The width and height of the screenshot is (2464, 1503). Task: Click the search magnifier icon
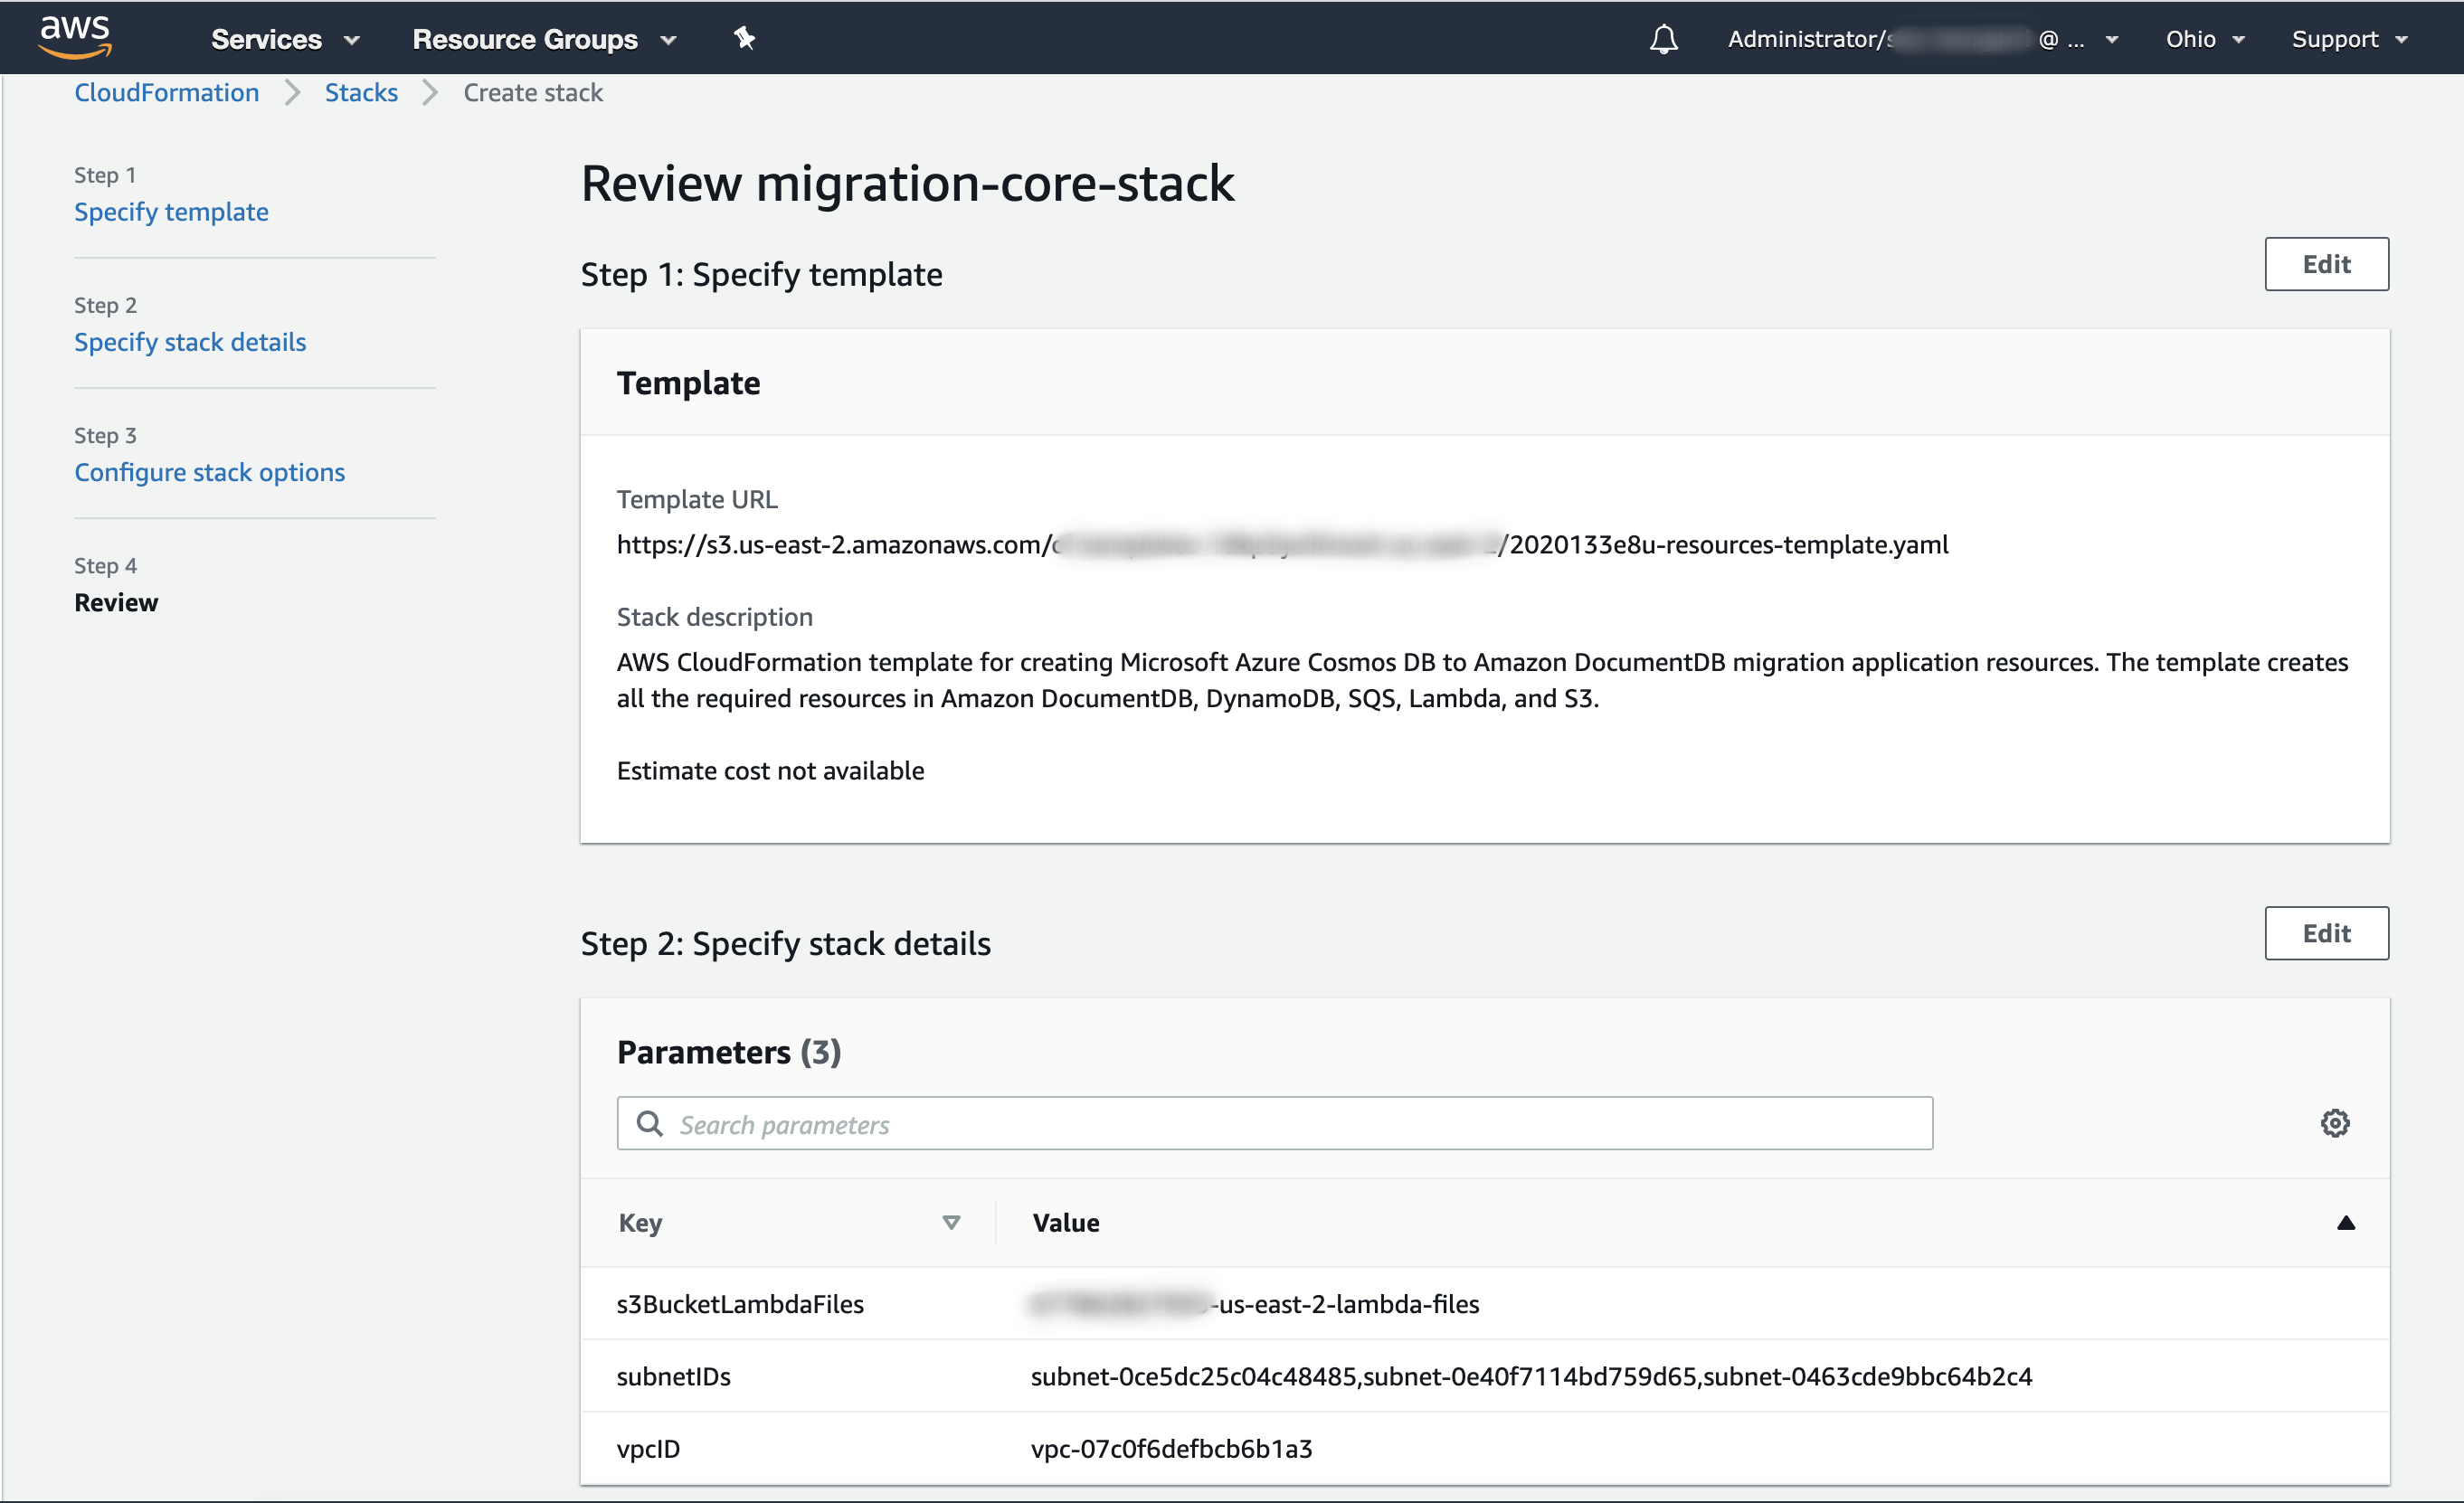pyautogui.click(x=650, y=1123)
